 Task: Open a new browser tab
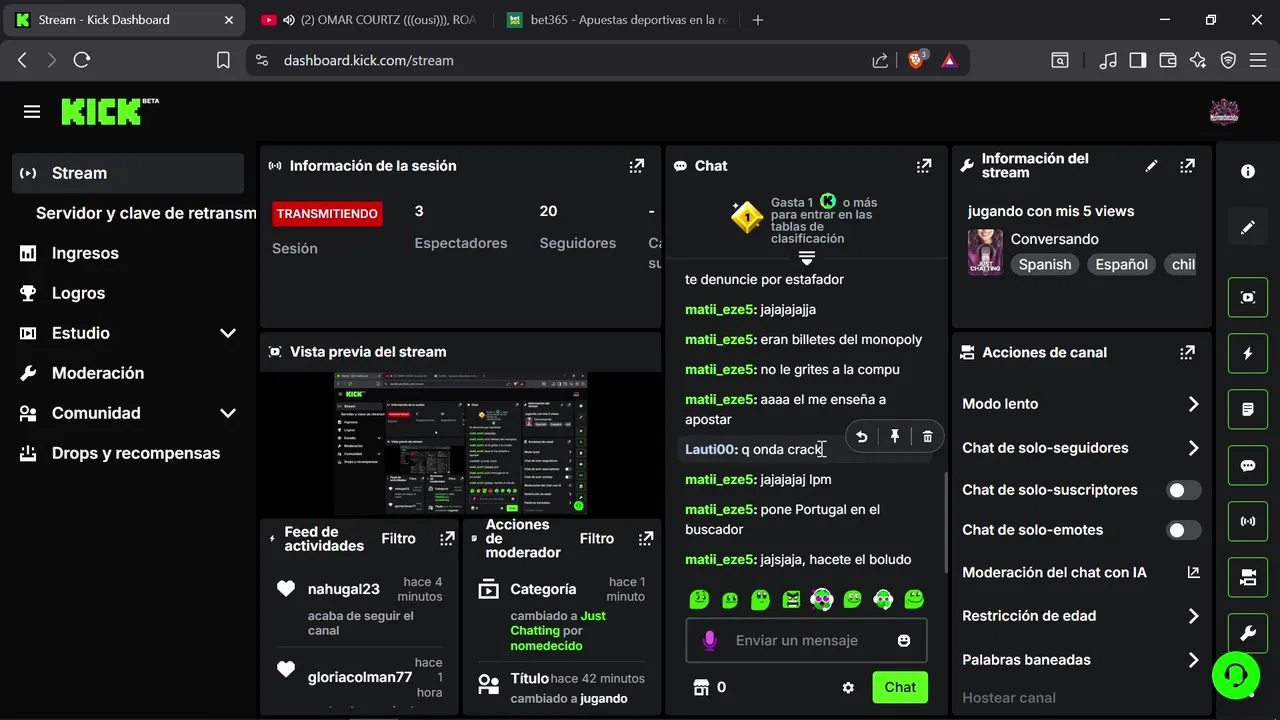758,20
